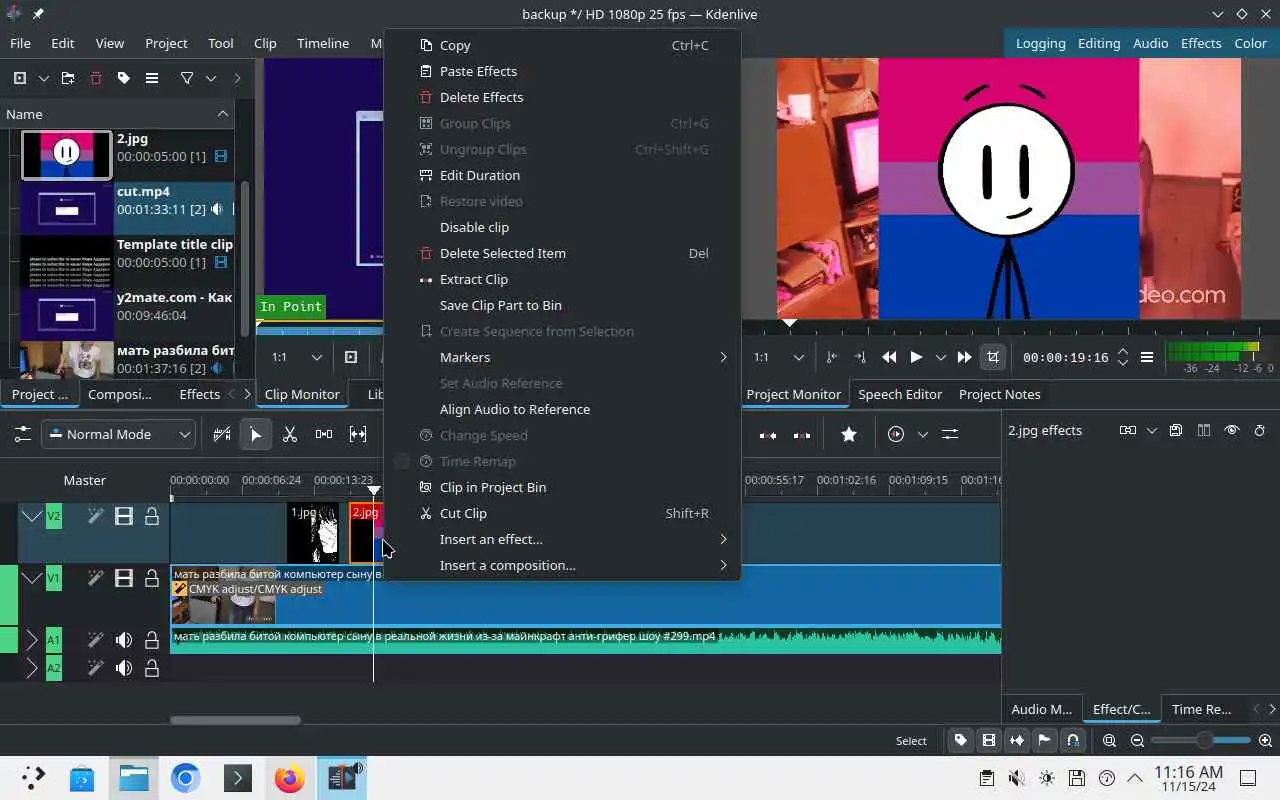Expand audio track A1

pyautogui.click(x=32, y=640)
